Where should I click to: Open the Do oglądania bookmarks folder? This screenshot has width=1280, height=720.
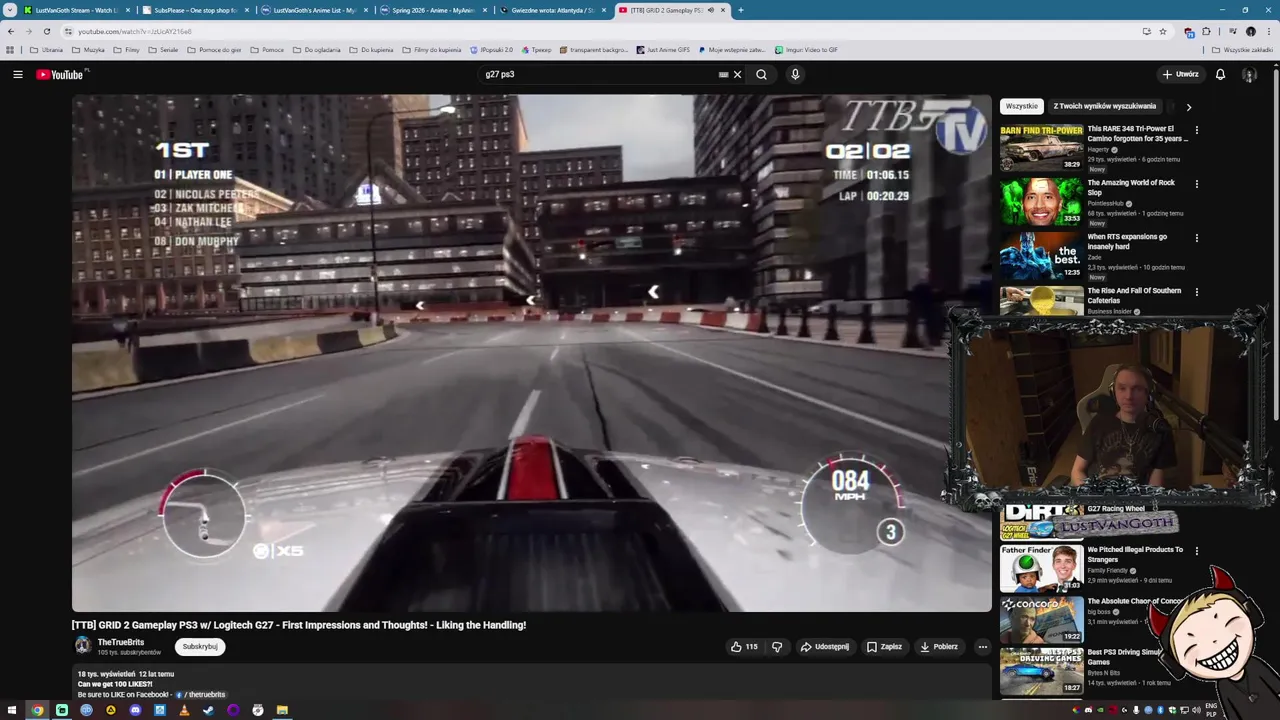(x=316, y=49)
